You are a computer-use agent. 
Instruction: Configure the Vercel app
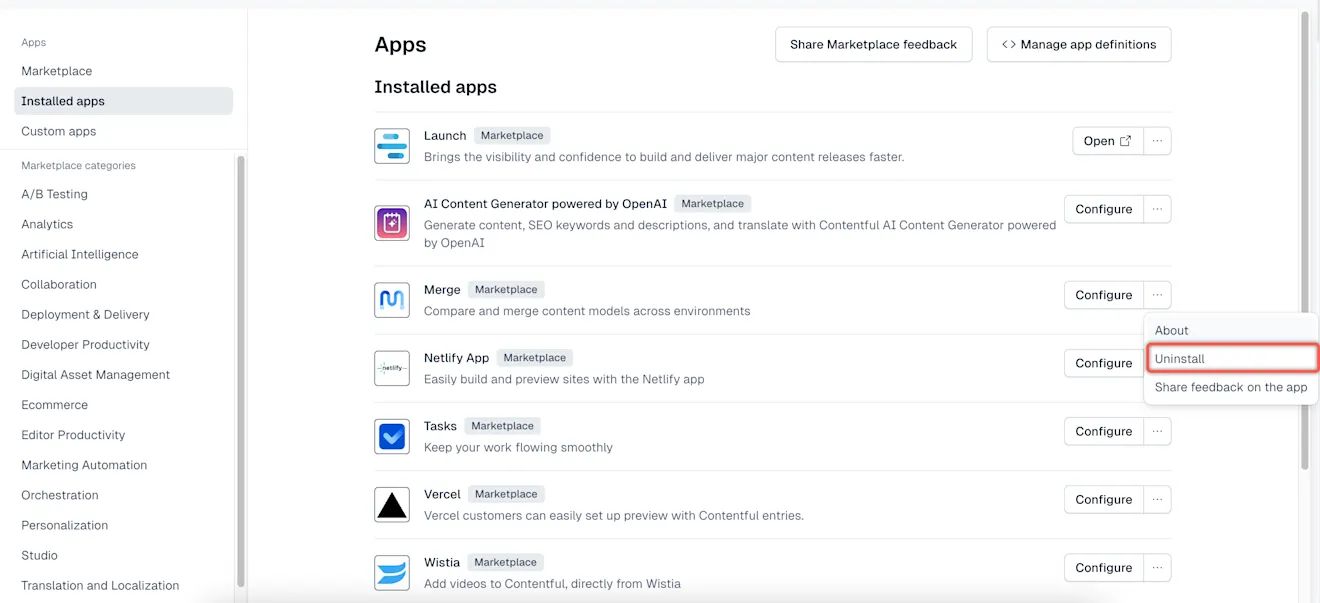(x=1104, y=499)
